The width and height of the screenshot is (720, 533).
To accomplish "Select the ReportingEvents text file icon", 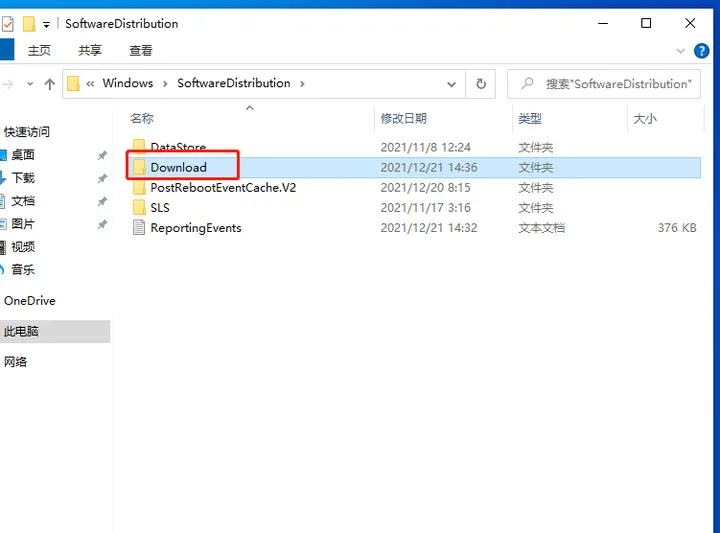I will pos(139,228).
